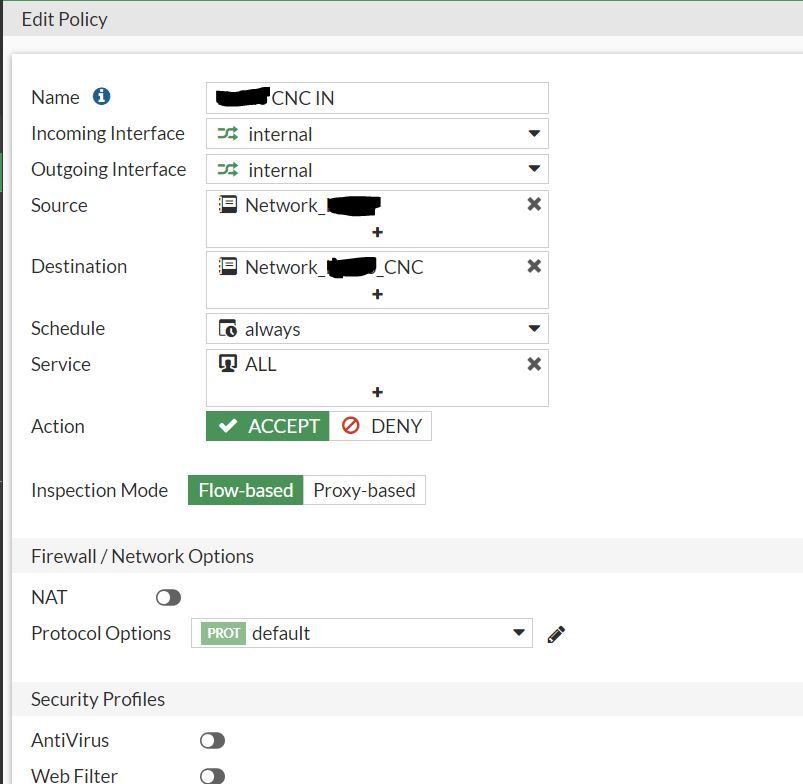This screenshot has height=784, width=803.
Task: Open the Outgoing Interface dropdown
Action: pyautogui.click(x=377, y=170)
